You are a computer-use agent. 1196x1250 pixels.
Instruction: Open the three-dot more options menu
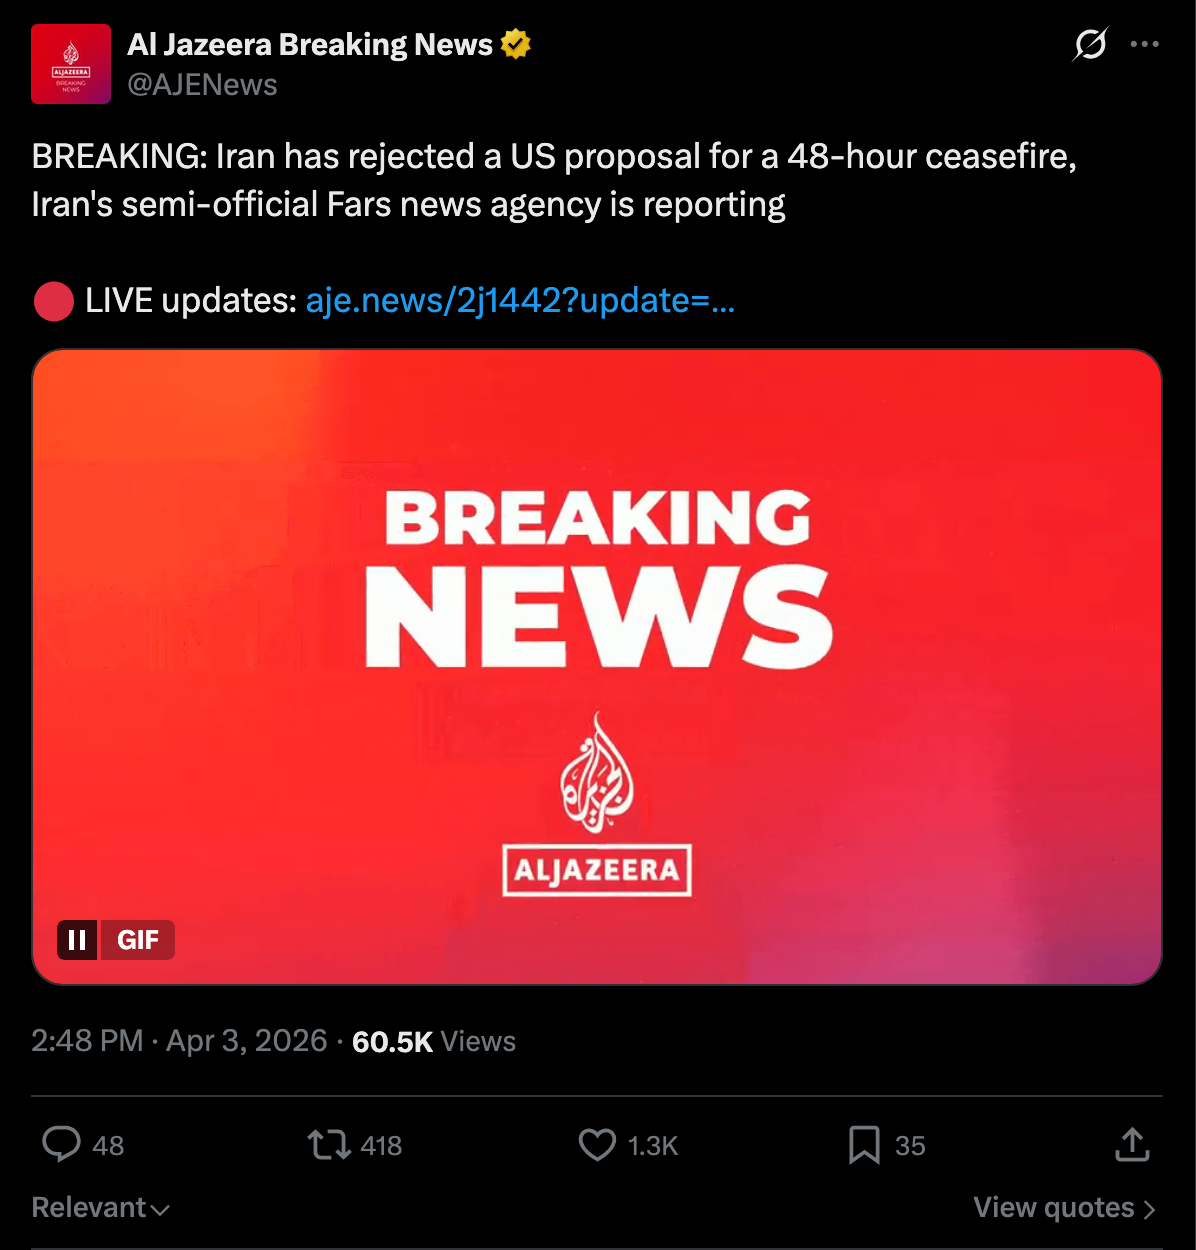tap(1144, 44)
